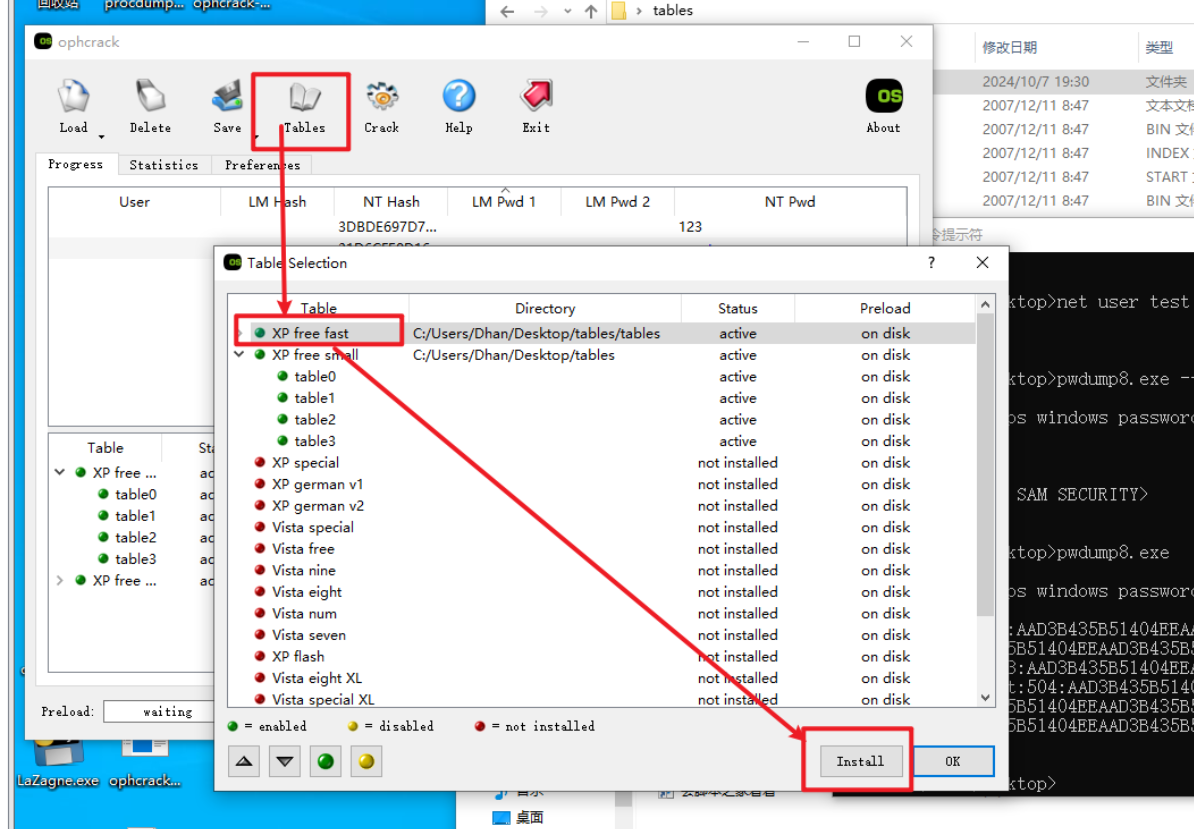Open the Load tool in ophcrack
Image resolution: width=1194 pixels, height=829 pixels.
click(x=74, y=107)
